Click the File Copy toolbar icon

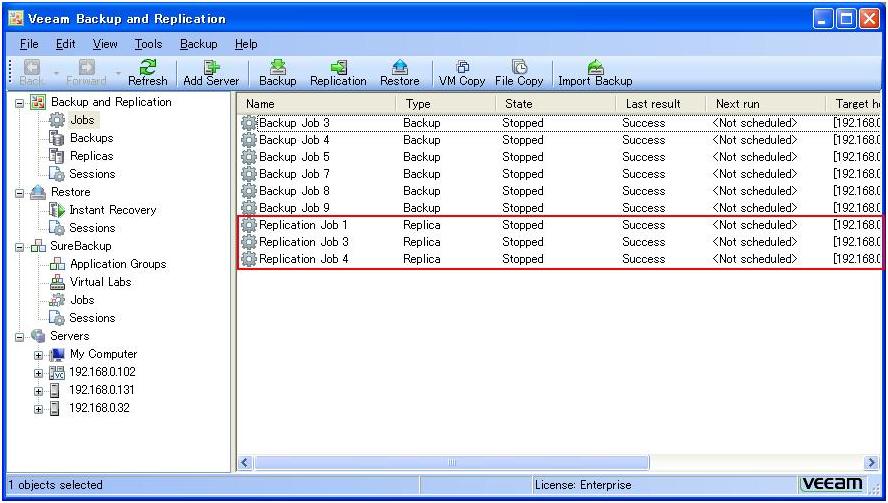(x=519, y=67)
